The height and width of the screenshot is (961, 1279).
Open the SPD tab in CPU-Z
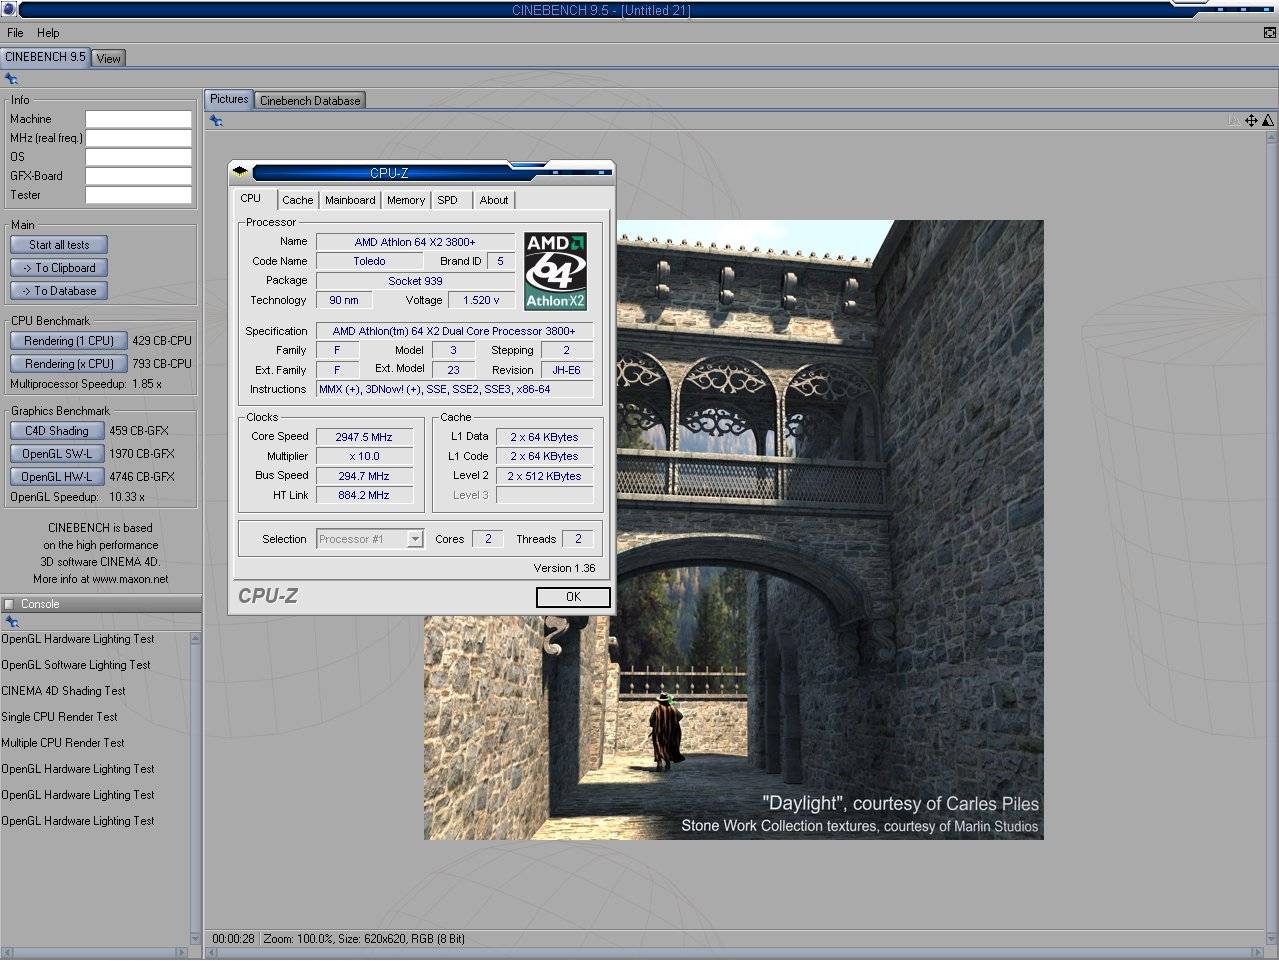point(448,200)
